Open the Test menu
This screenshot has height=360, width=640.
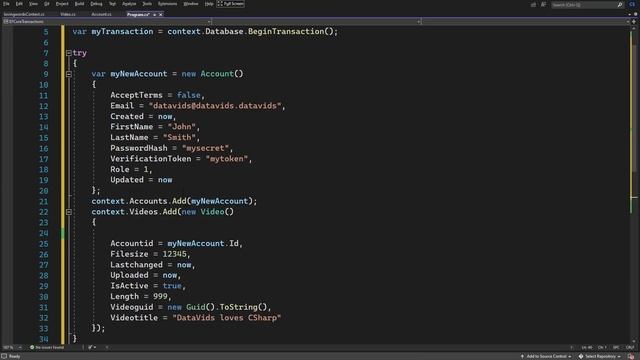pyautogui.click(x=112, y=4)
